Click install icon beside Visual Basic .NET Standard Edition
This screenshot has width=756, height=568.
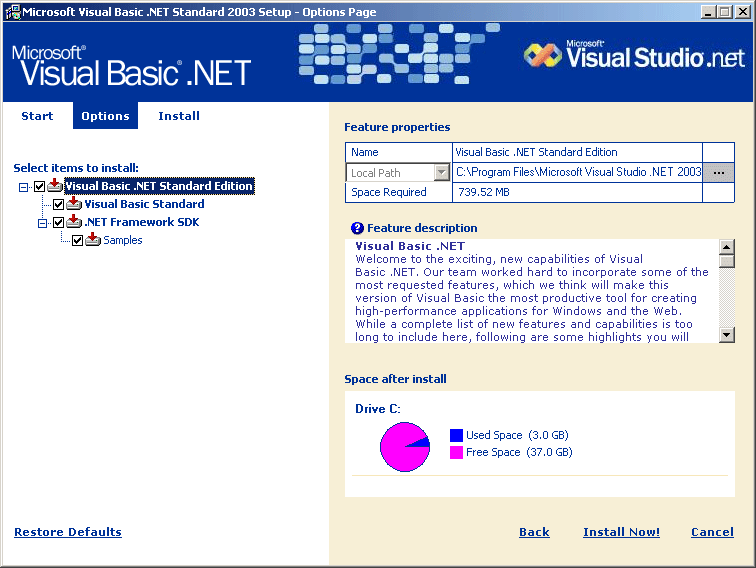click(x=55, y=186)
